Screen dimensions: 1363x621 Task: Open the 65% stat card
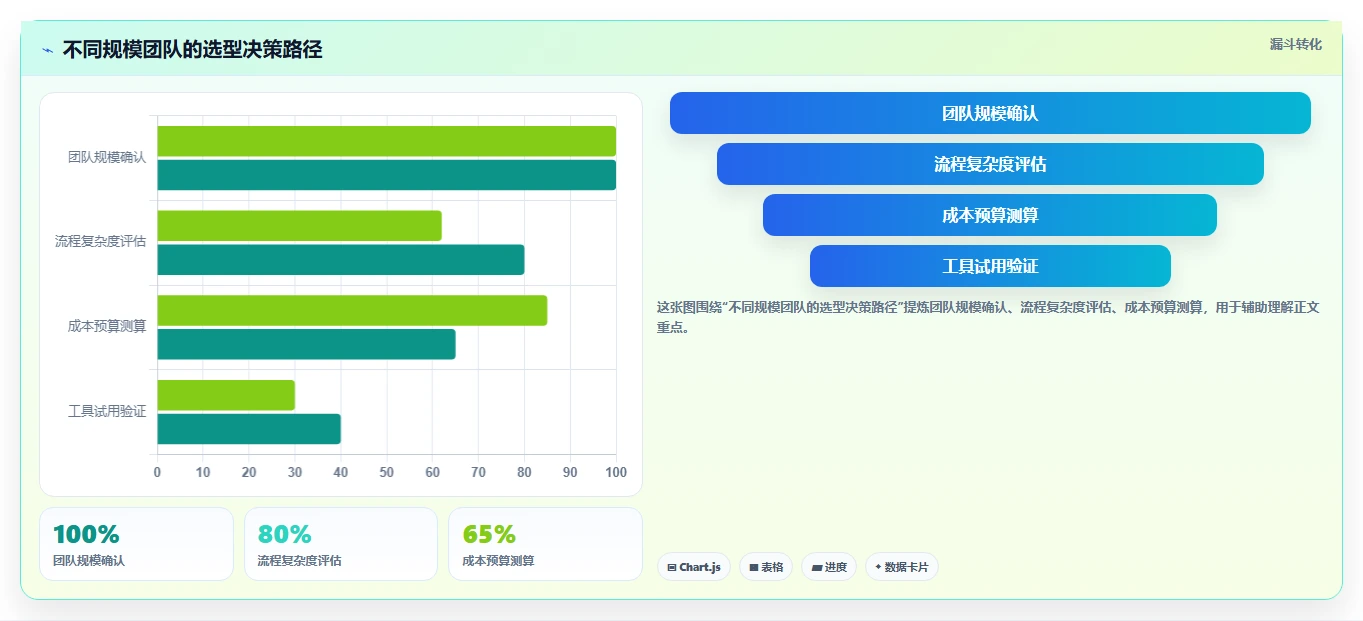click(545, 544)
